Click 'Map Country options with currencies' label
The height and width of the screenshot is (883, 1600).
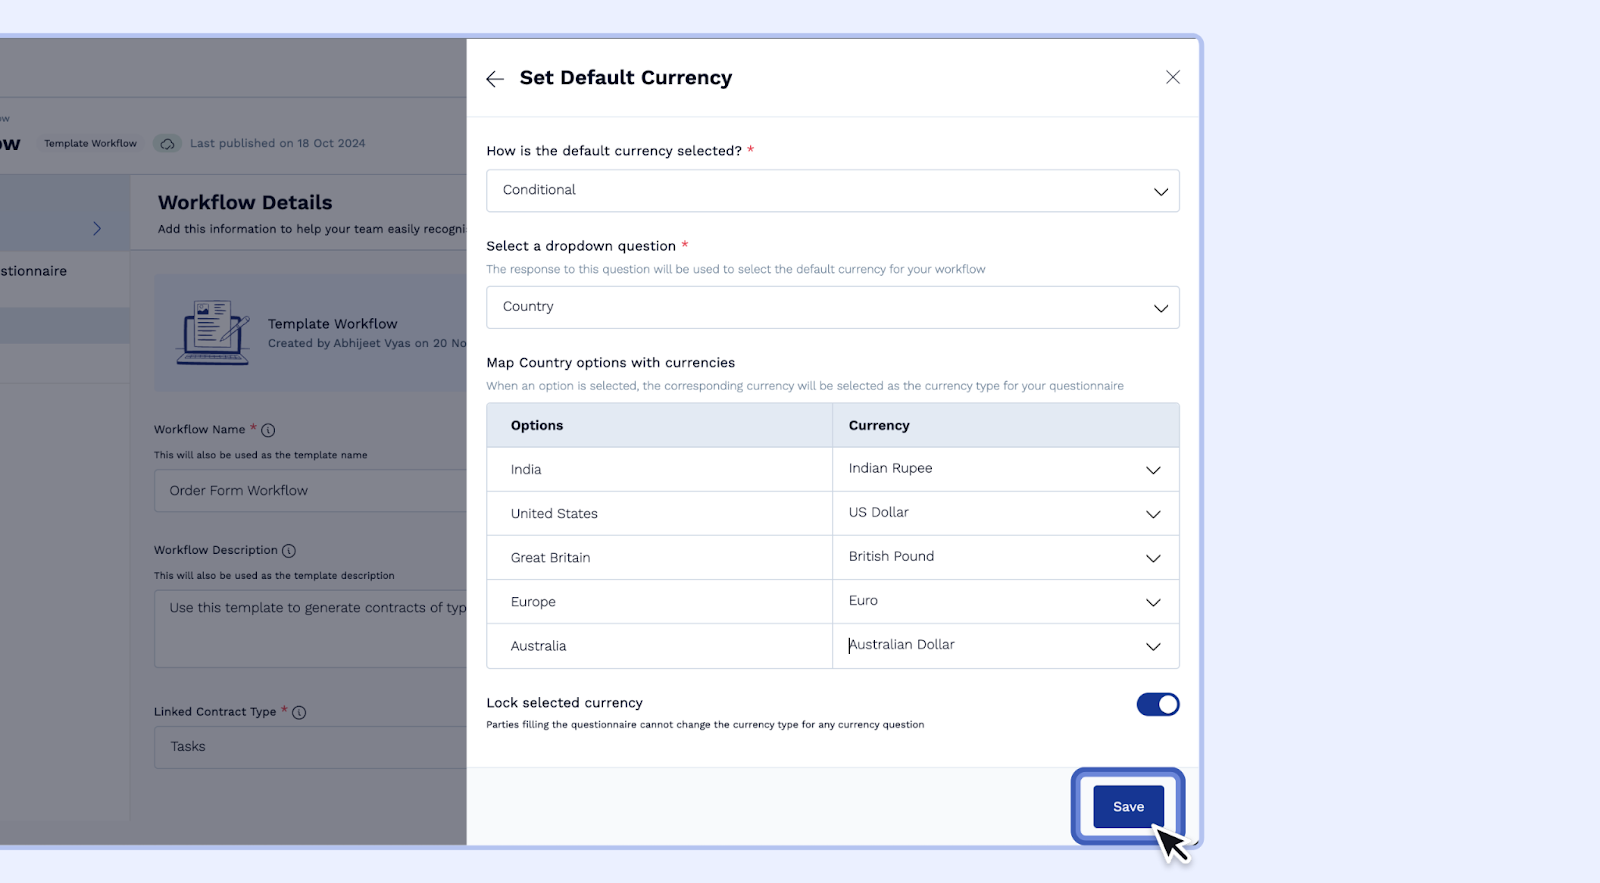point(611,363)
